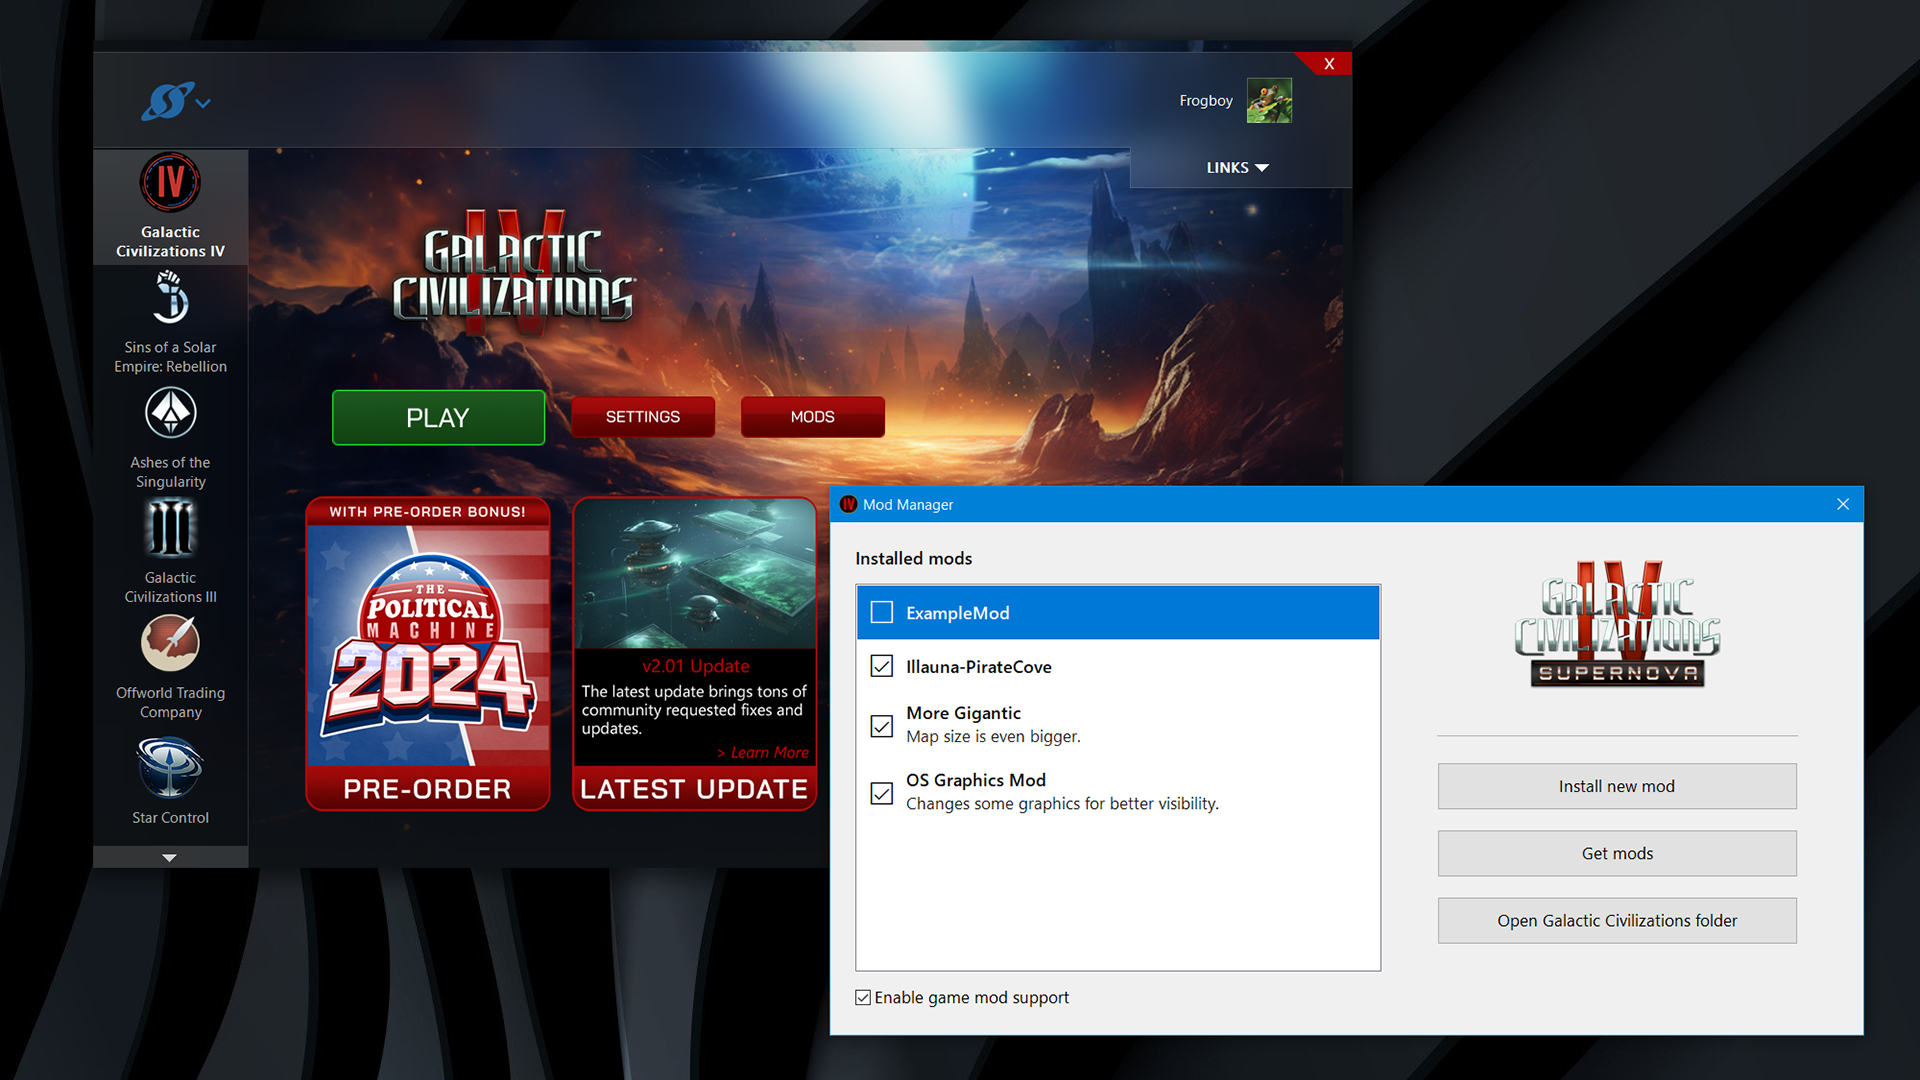Select the ExampleMod list row
The image size is (1920, 1080).
tap(1118, 612)
